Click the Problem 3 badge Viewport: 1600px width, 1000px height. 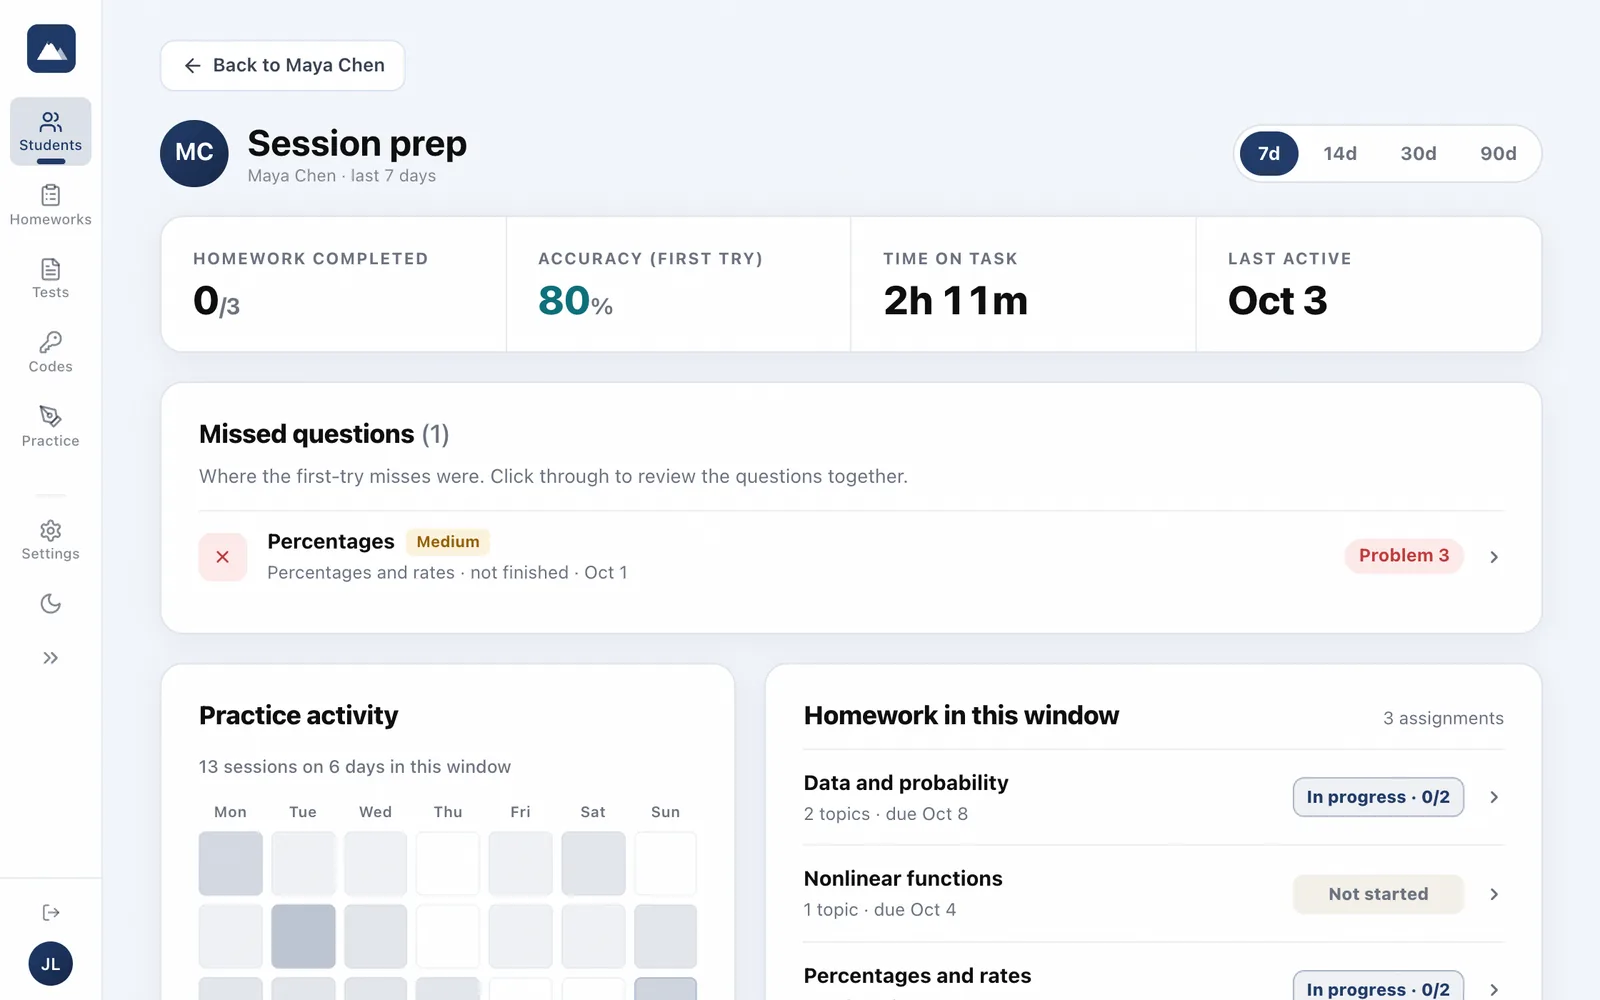1404,556
